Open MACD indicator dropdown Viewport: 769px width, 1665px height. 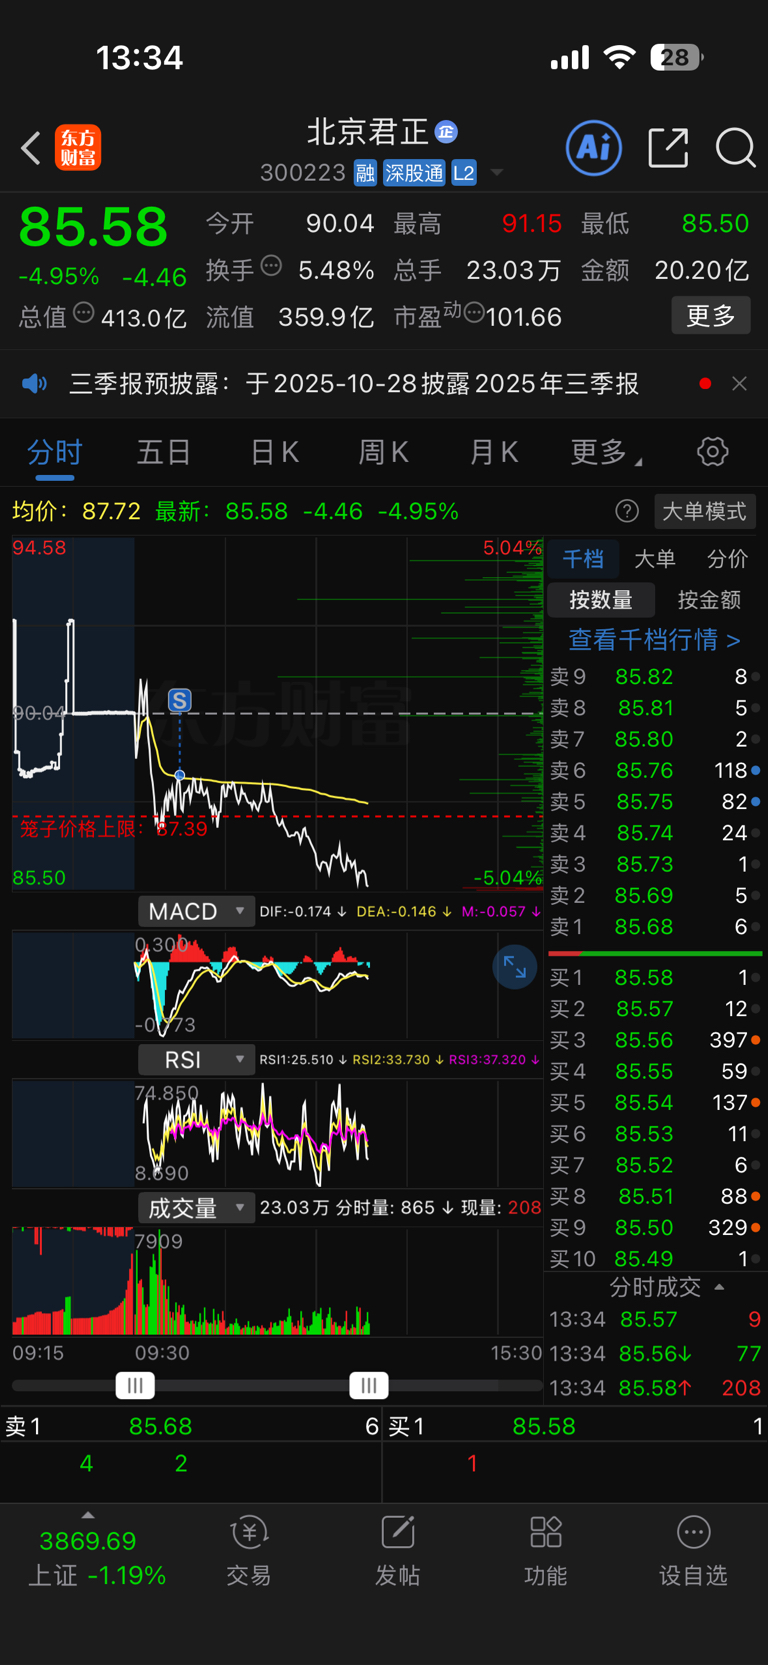196,912
